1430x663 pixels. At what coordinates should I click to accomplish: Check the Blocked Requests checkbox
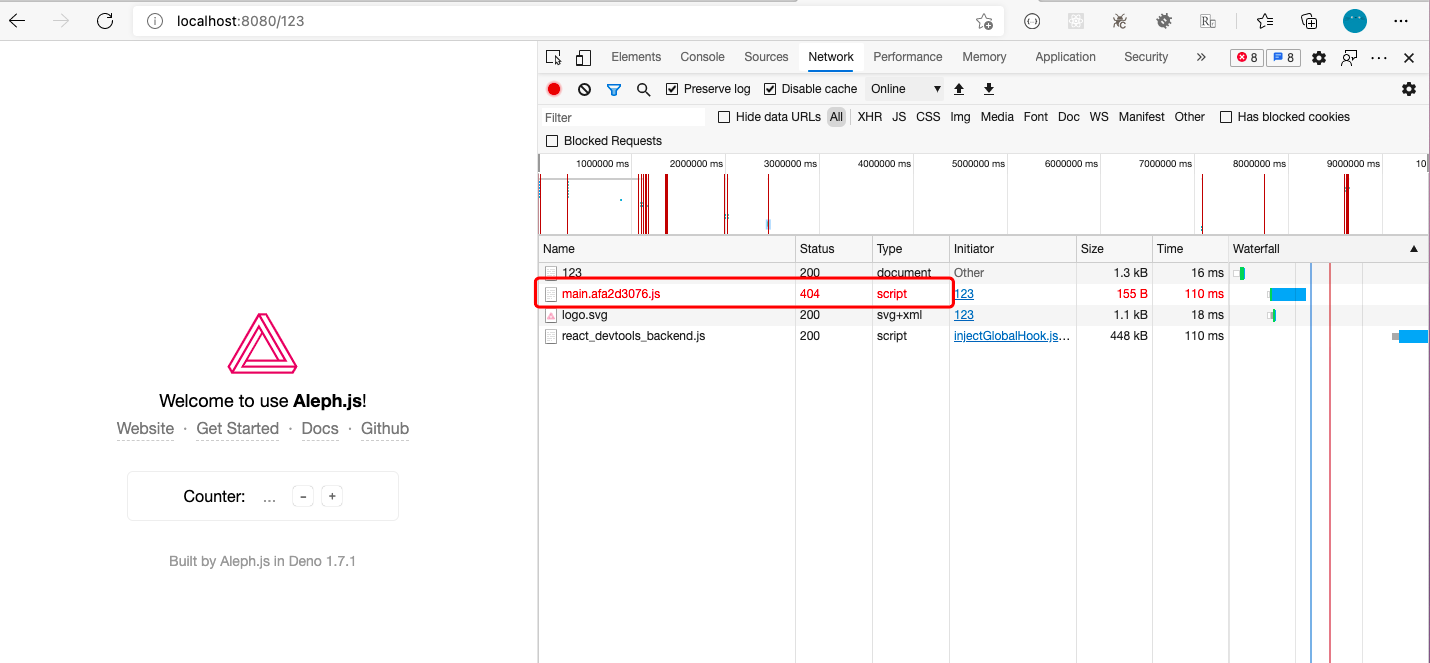coord(552,141)
